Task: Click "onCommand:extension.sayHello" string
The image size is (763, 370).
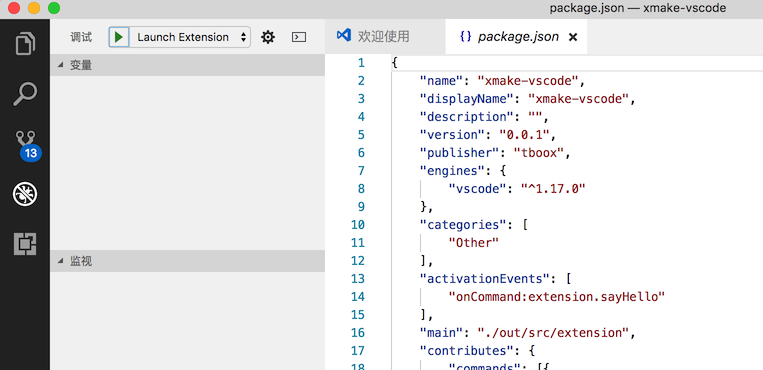Action: (x=556, y=296)
